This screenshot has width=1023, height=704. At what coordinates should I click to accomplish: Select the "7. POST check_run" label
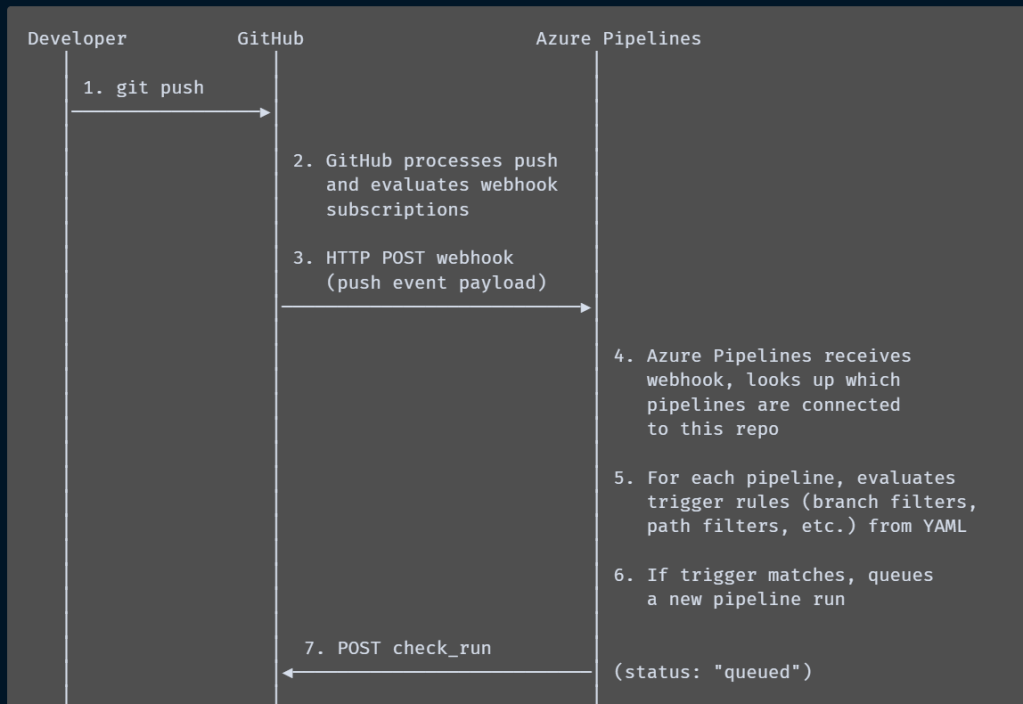pyautogui.click(x=397, y=648)
